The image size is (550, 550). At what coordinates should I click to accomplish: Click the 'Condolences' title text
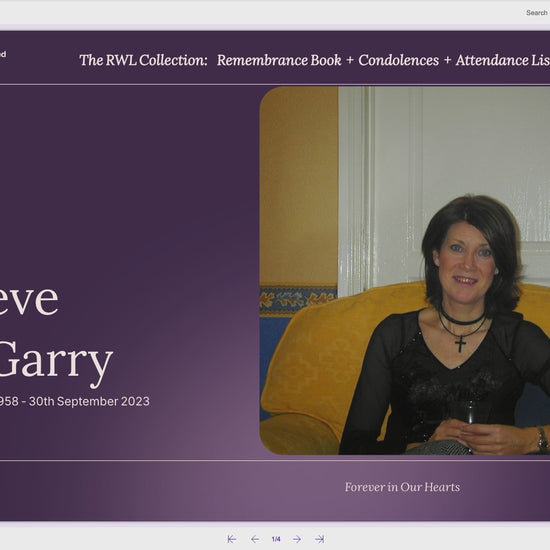[398, 60]
